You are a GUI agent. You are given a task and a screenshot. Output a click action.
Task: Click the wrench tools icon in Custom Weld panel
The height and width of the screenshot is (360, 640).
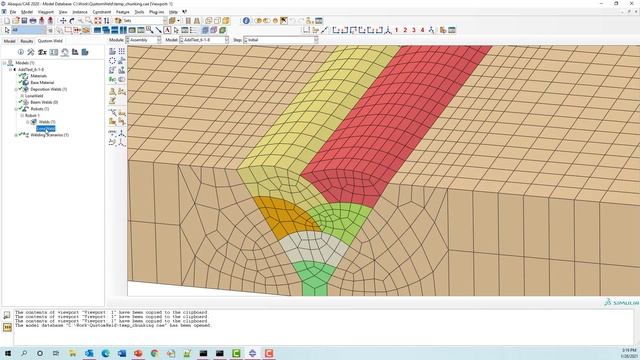coord(31,52)
